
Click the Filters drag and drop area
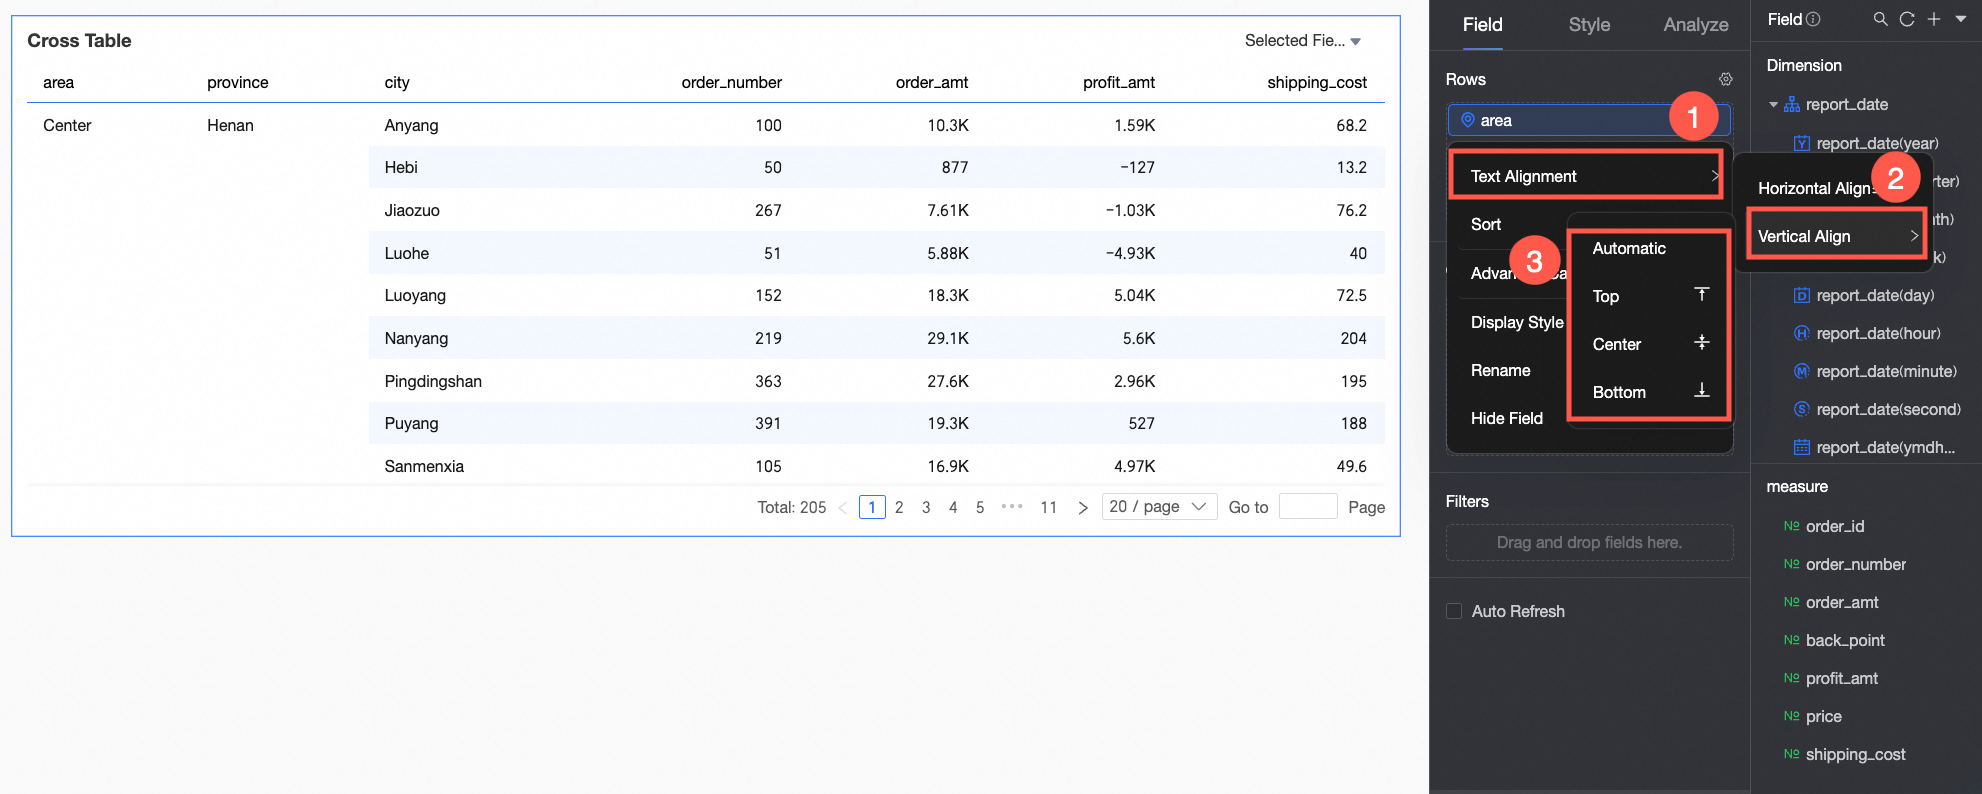1589,542
